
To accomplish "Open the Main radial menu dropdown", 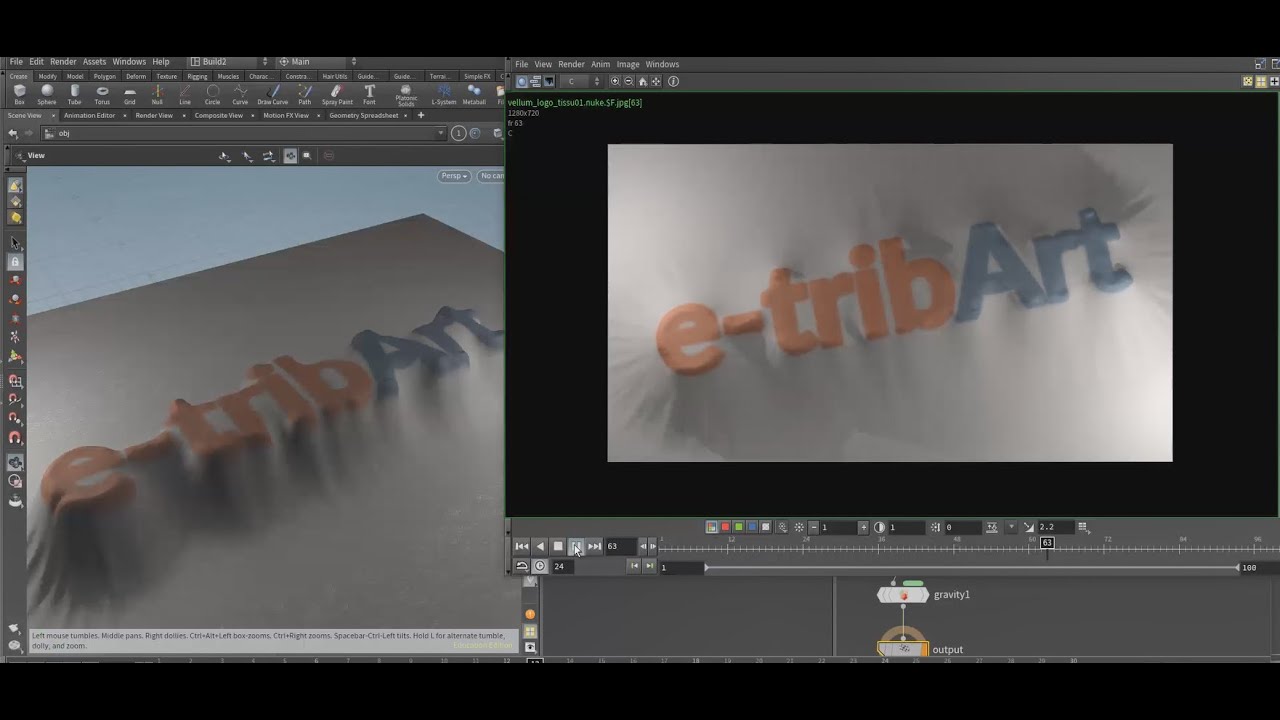I will coord(317,62).
